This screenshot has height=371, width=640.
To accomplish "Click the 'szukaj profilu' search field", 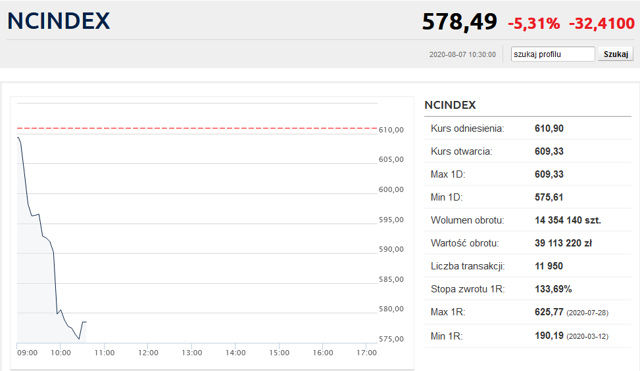I will (553, 54).
